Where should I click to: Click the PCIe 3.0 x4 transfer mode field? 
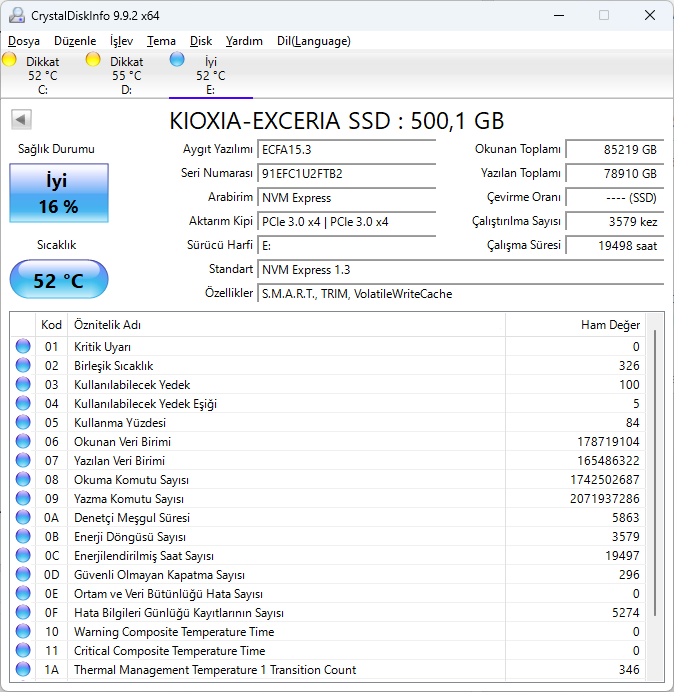(346, 222)
